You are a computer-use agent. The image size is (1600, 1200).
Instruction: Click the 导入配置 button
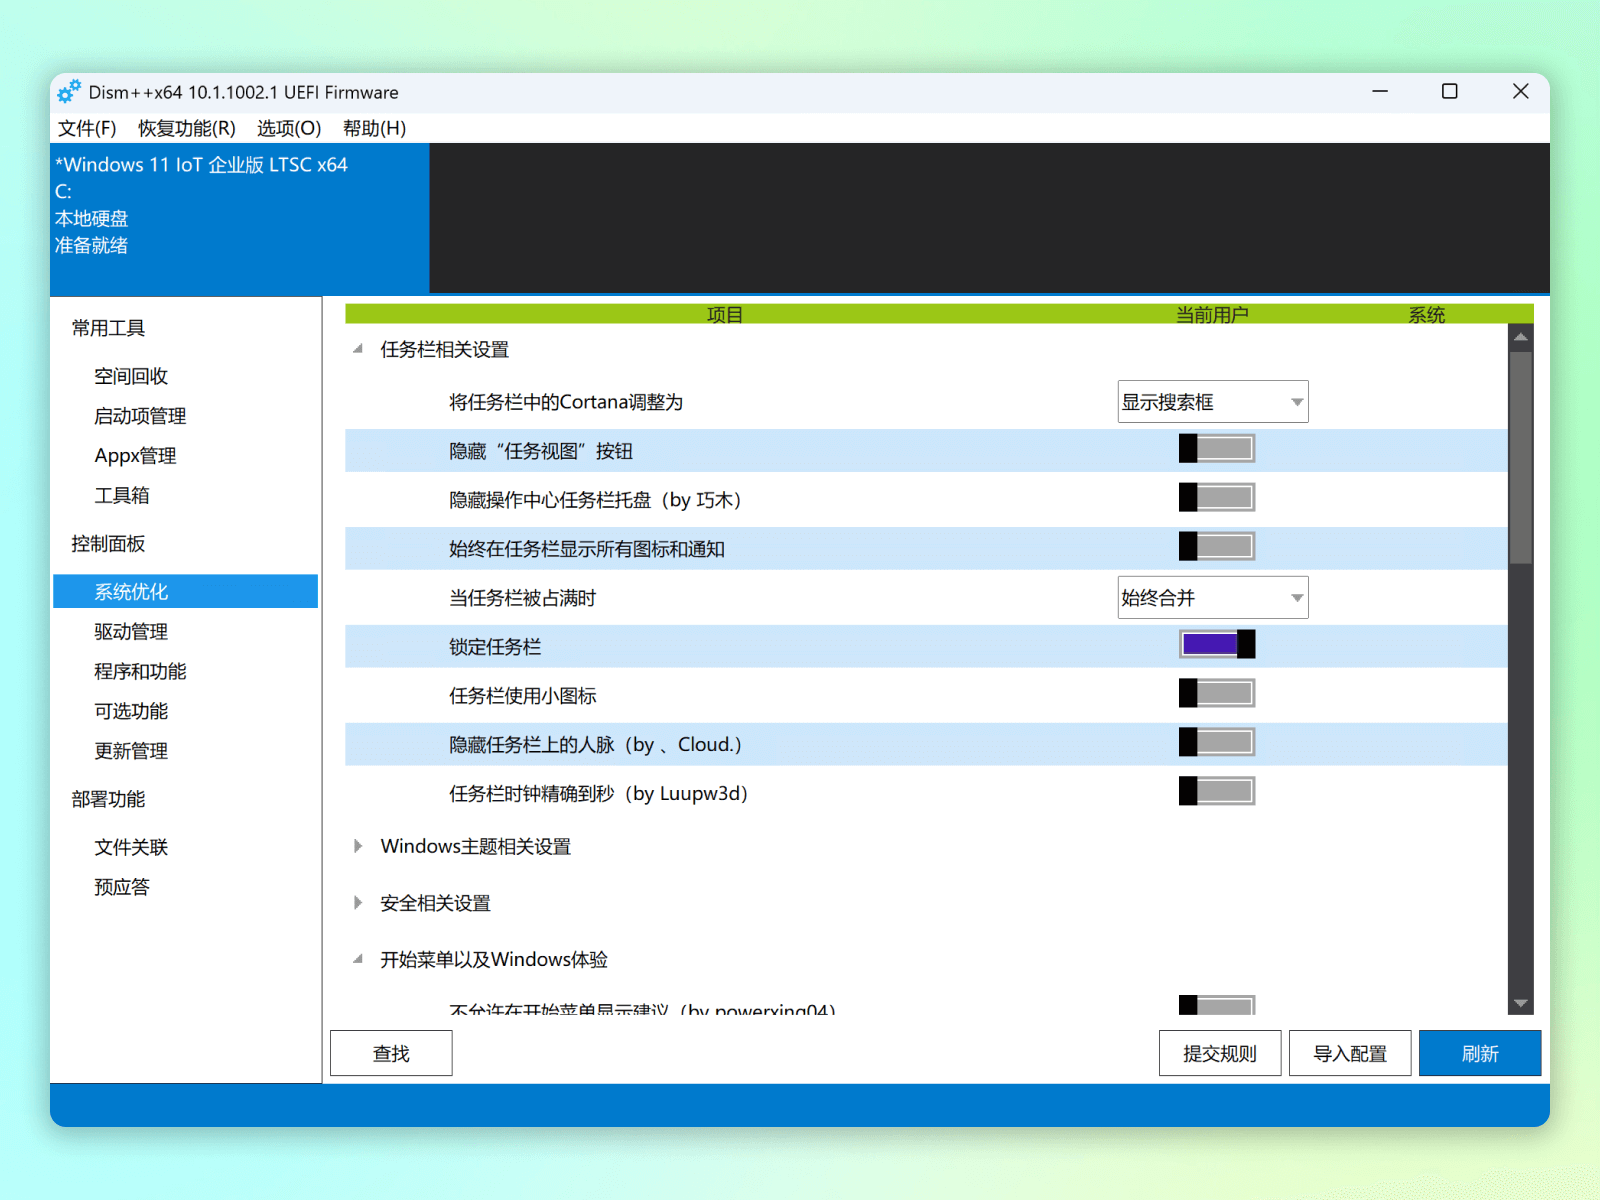(1349, 1054)
